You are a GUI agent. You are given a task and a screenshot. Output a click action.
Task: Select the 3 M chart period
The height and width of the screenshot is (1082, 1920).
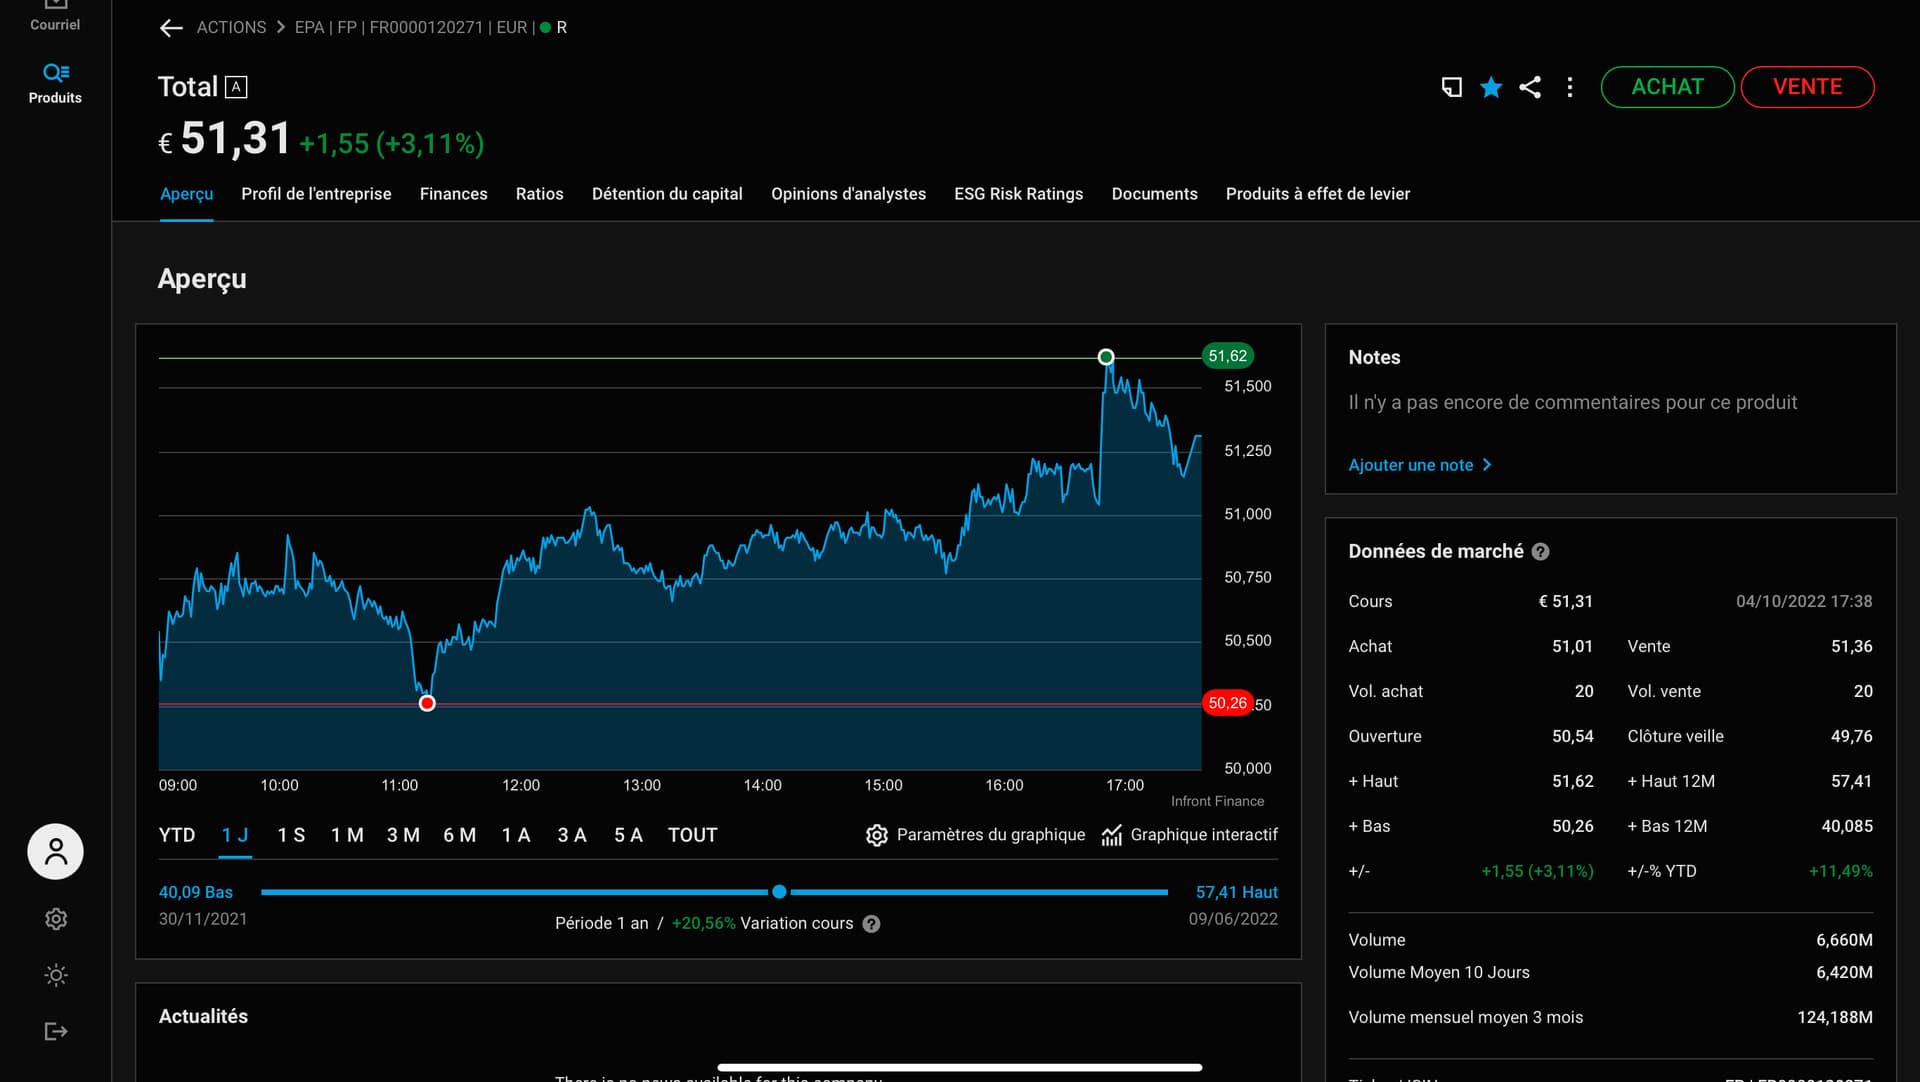403,835
